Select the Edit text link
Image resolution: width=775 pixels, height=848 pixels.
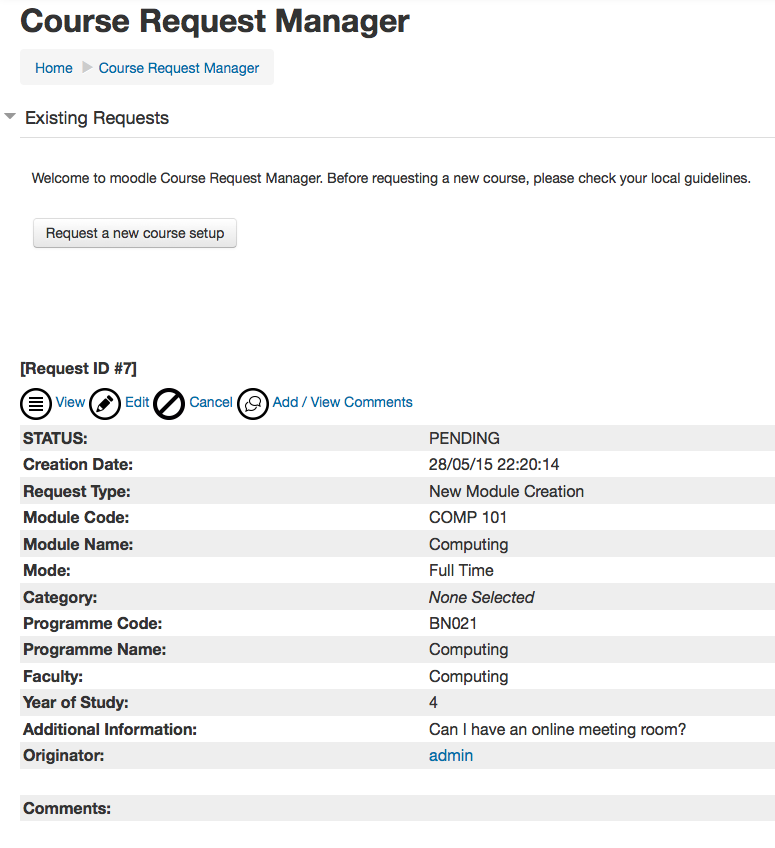(137, 402)
